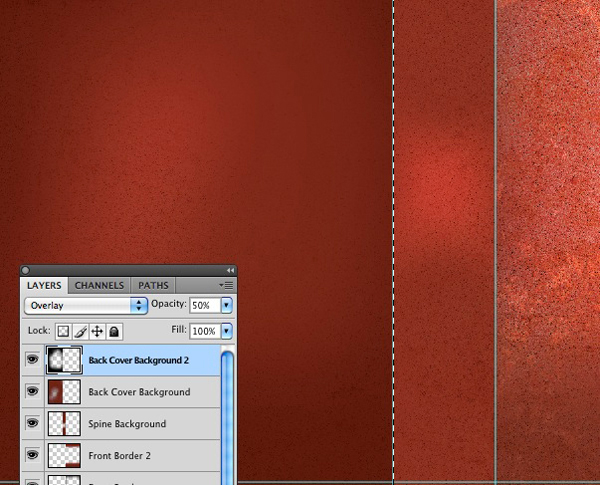The height and width of the screenshot is (485, 600).
Task: Toggle lock all padlock icon
Action: (114, 331)
